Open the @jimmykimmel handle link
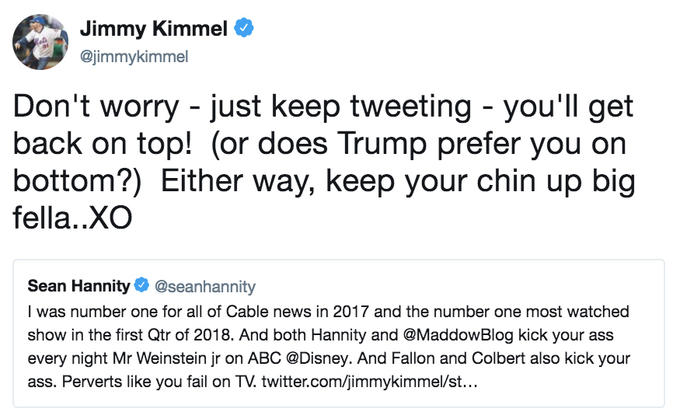680x419 pixels. point(134,57)
